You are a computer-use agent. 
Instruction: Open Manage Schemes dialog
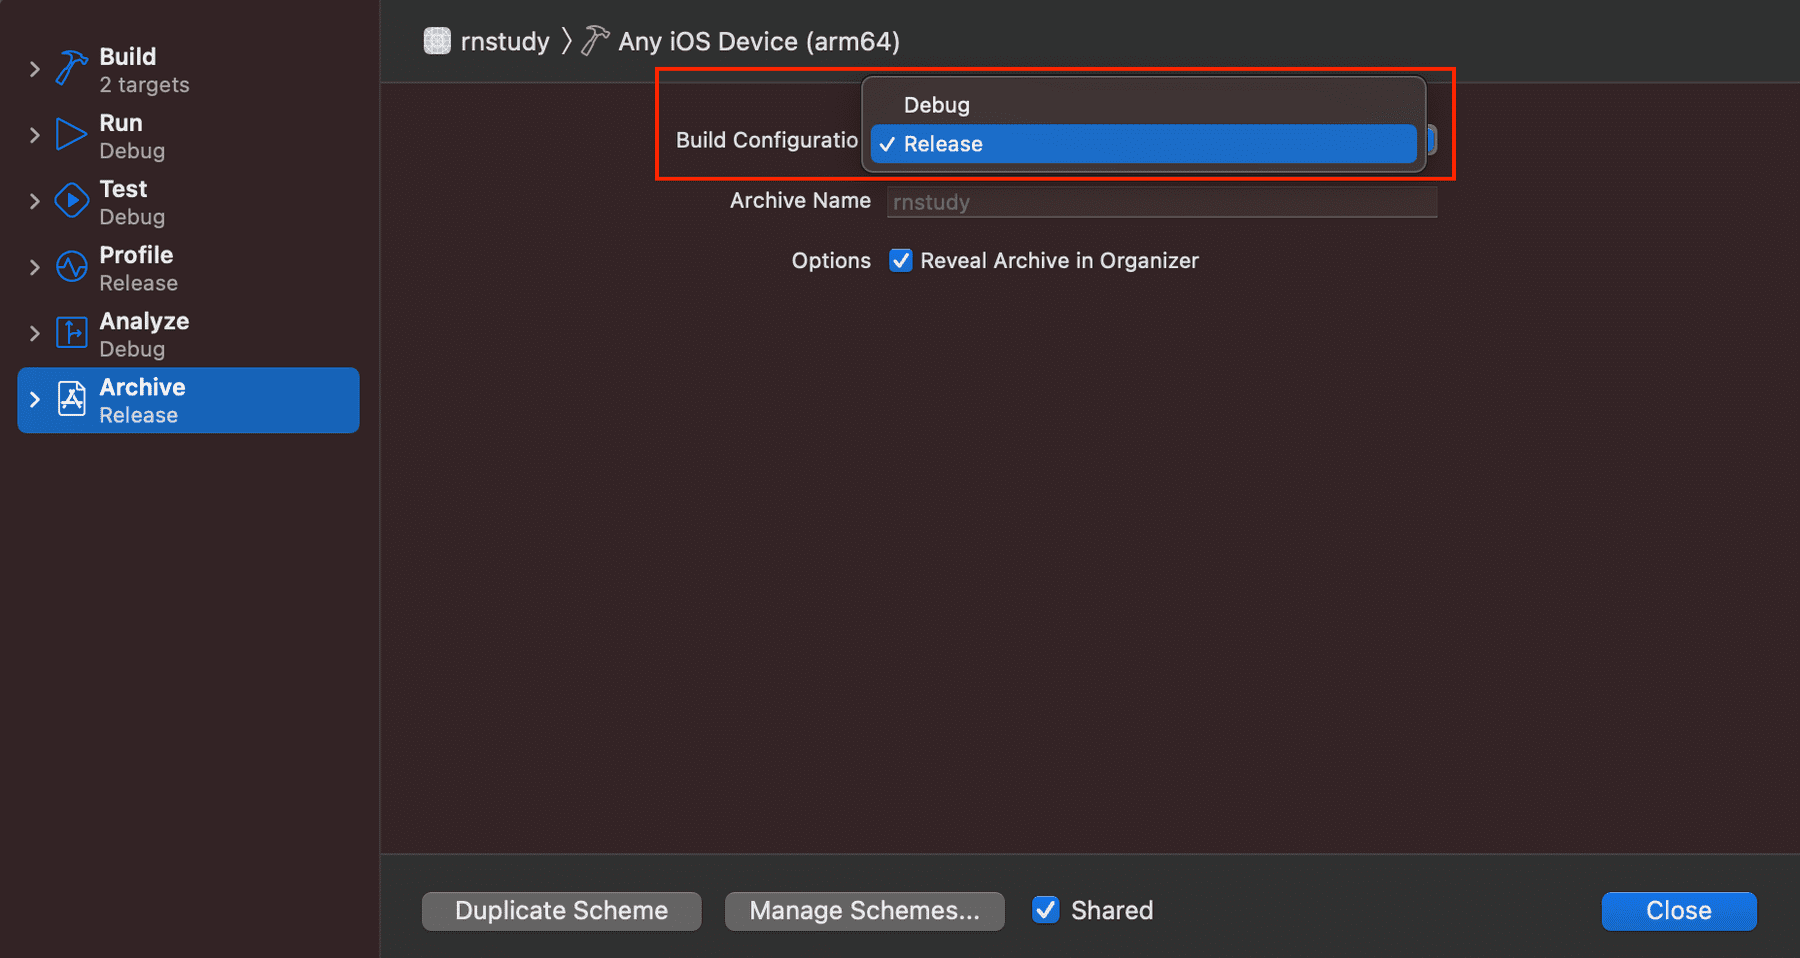[864, 911]
